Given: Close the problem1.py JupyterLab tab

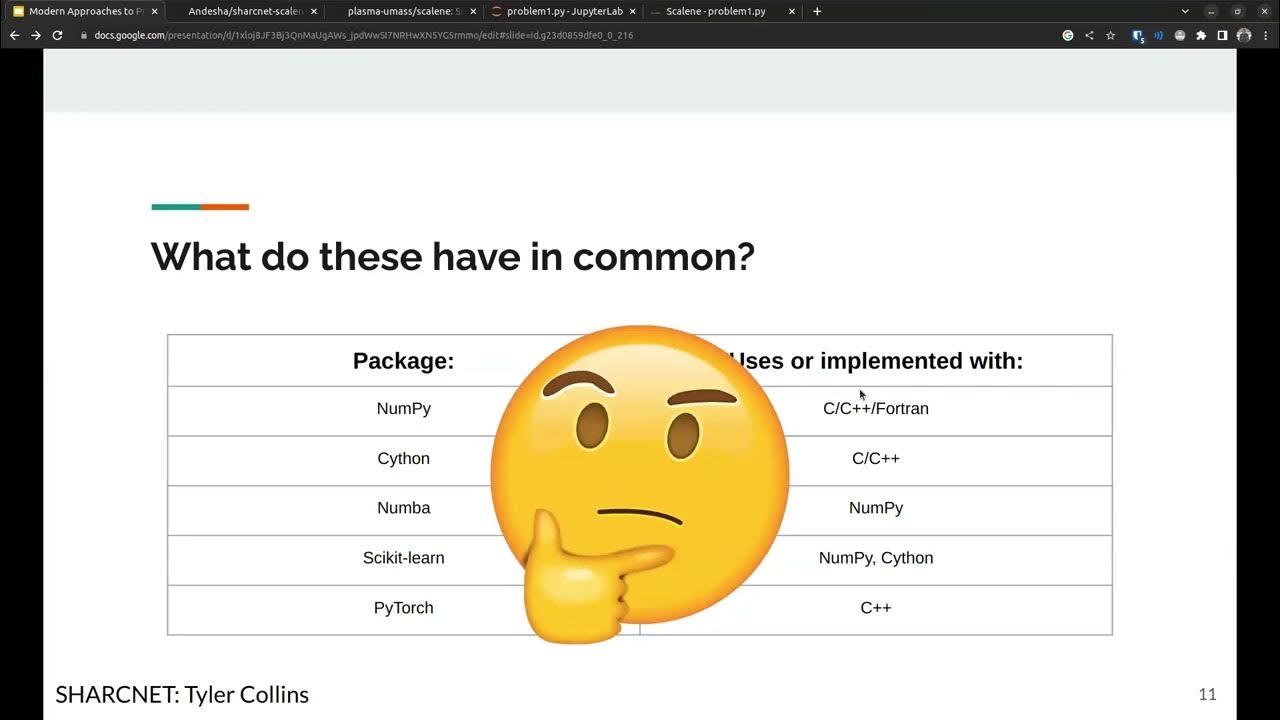Looking at the screenshot, I should click(632, 11).
